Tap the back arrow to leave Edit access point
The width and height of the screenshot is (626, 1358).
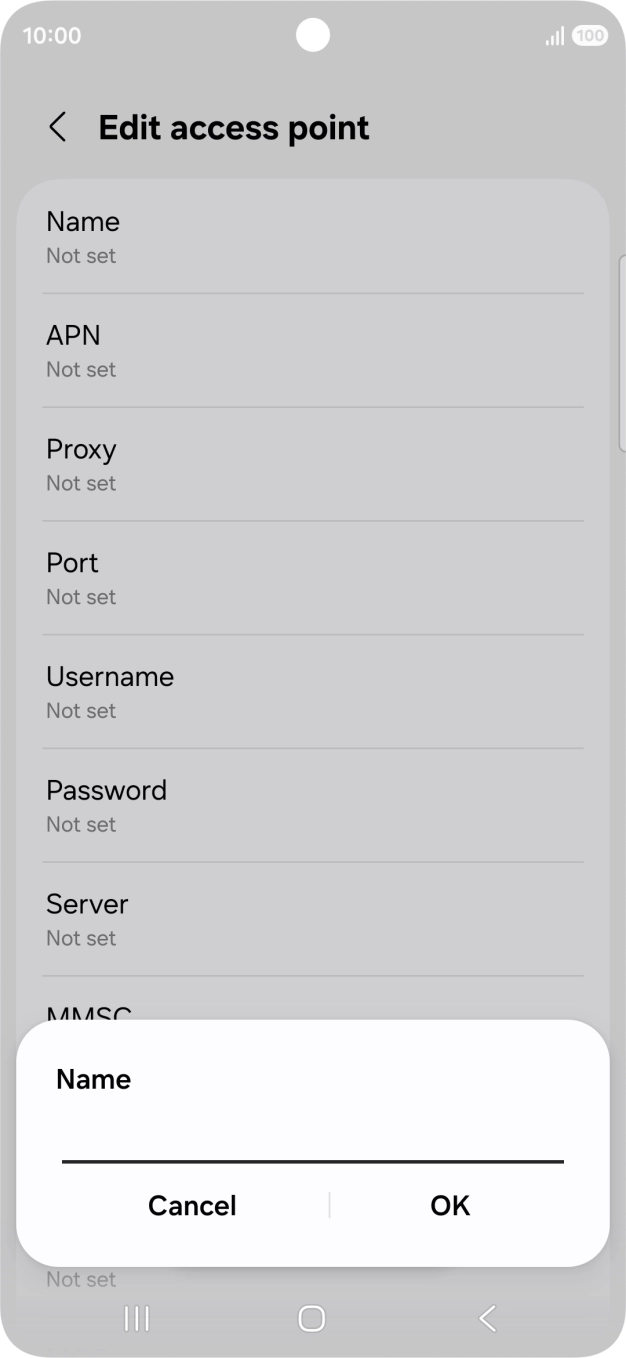pos(57,127)
